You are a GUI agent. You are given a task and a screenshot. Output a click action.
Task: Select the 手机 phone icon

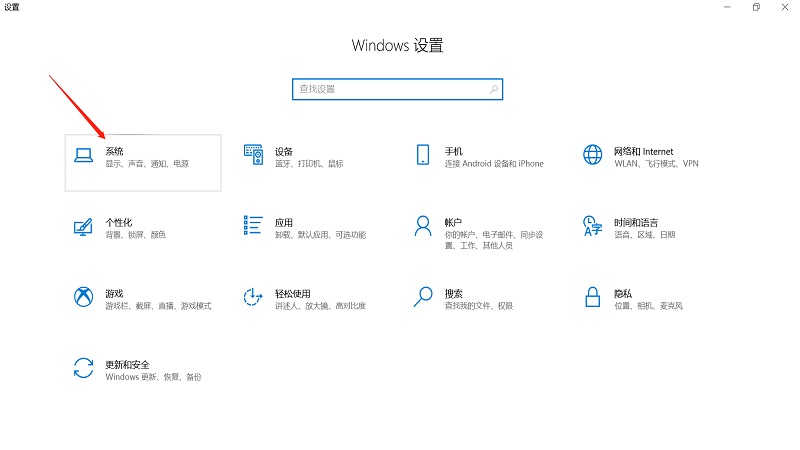[x=423, y=155]
